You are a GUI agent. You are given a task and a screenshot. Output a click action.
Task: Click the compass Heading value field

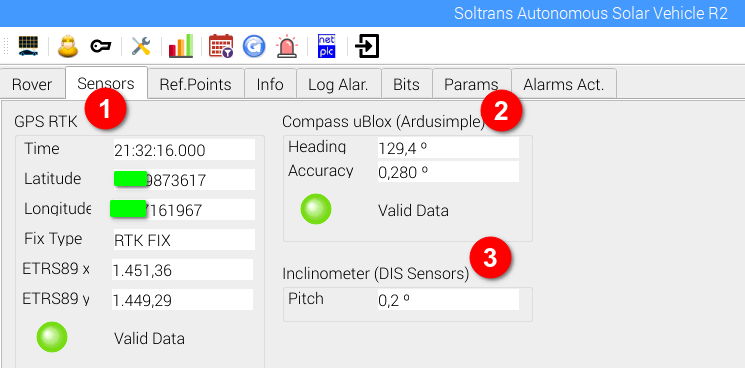tap(448, 148)
